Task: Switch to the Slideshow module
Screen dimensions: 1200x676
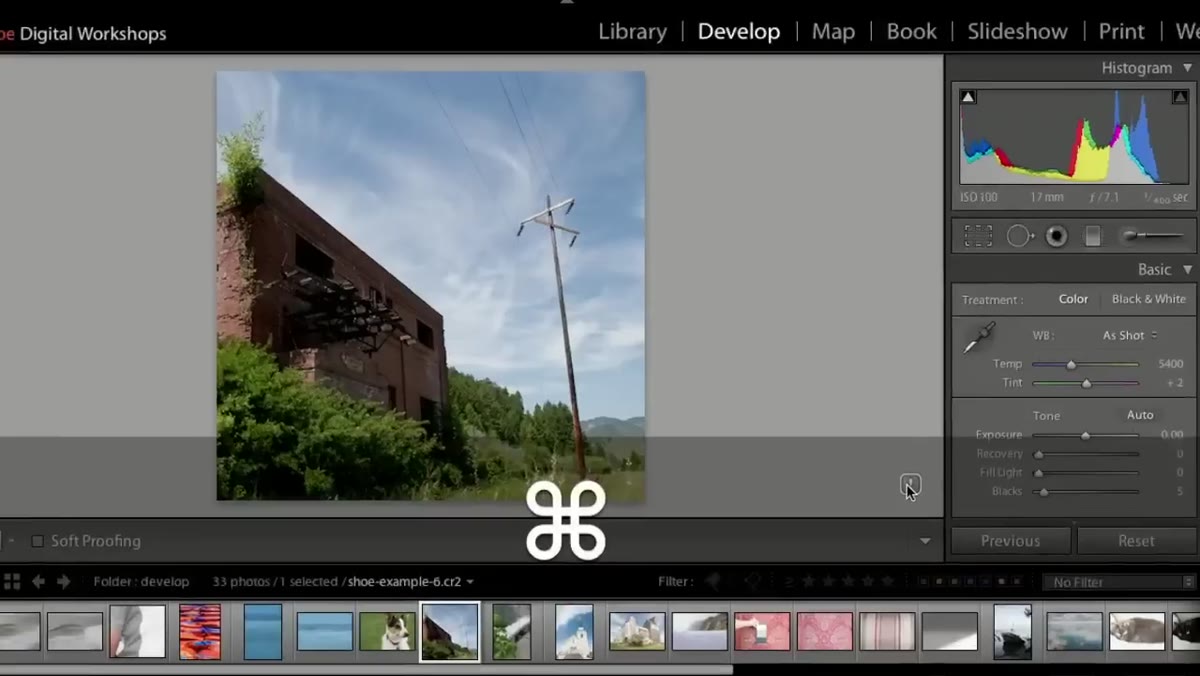Action: (x=1017, y=31)
